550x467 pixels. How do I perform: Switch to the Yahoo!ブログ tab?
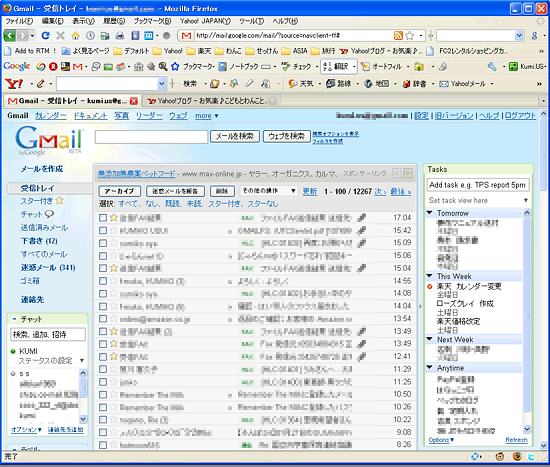click(212, 101)
